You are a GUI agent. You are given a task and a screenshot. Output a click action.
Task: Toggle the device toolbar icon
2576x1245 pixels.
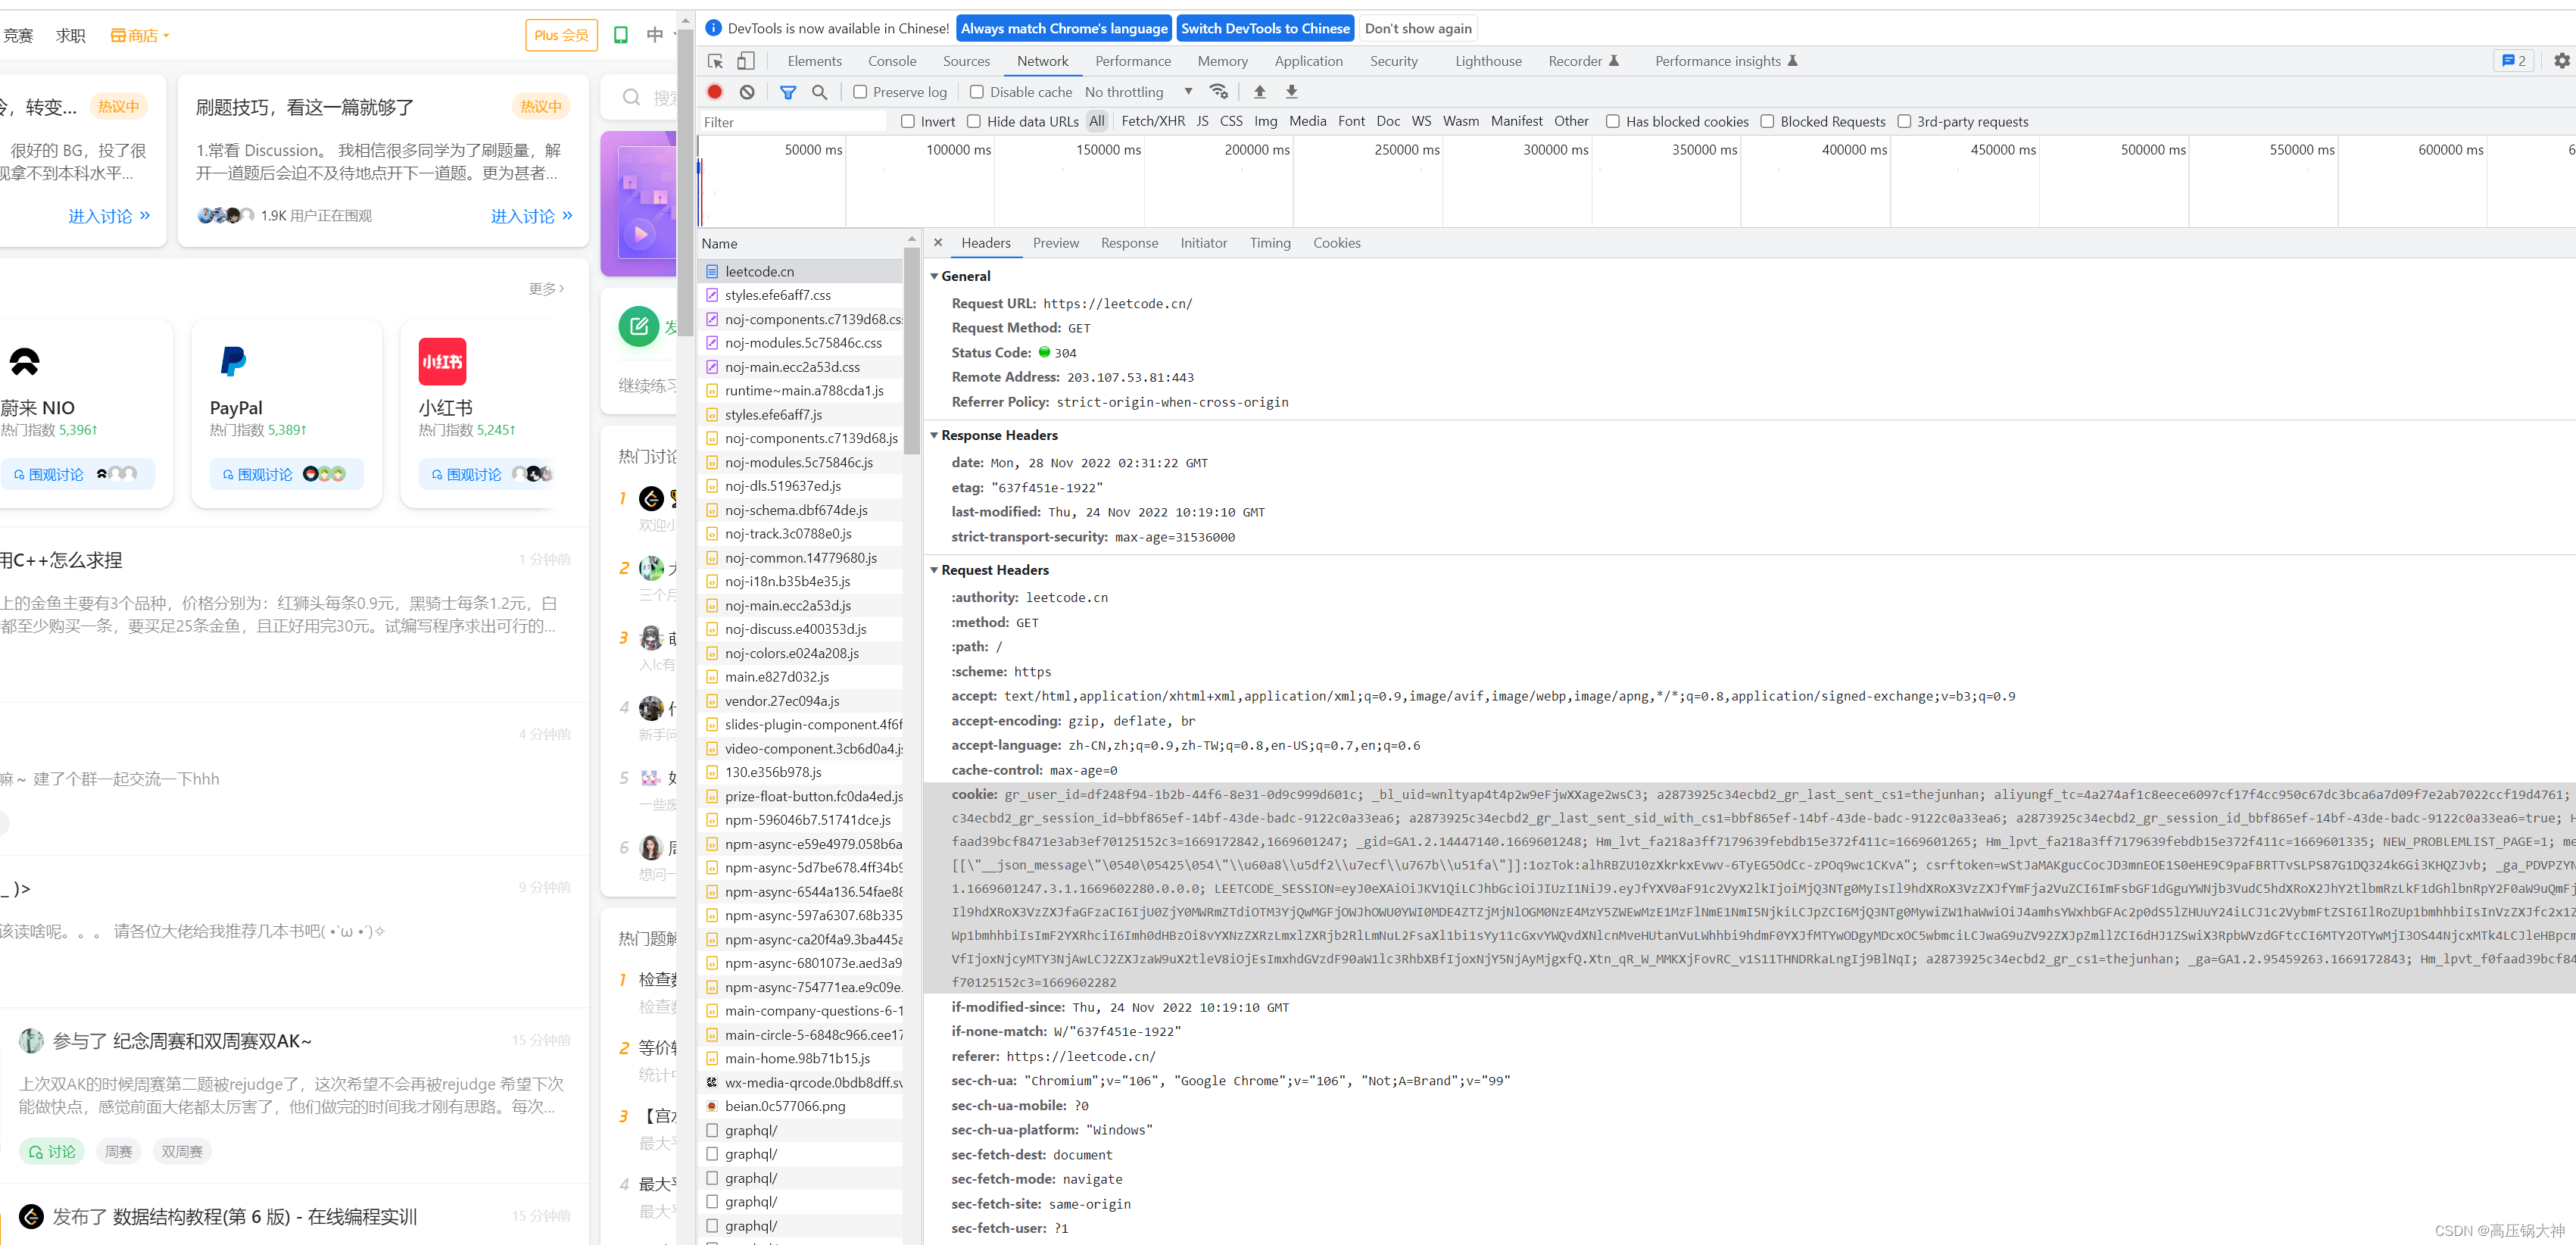point(746,61)
